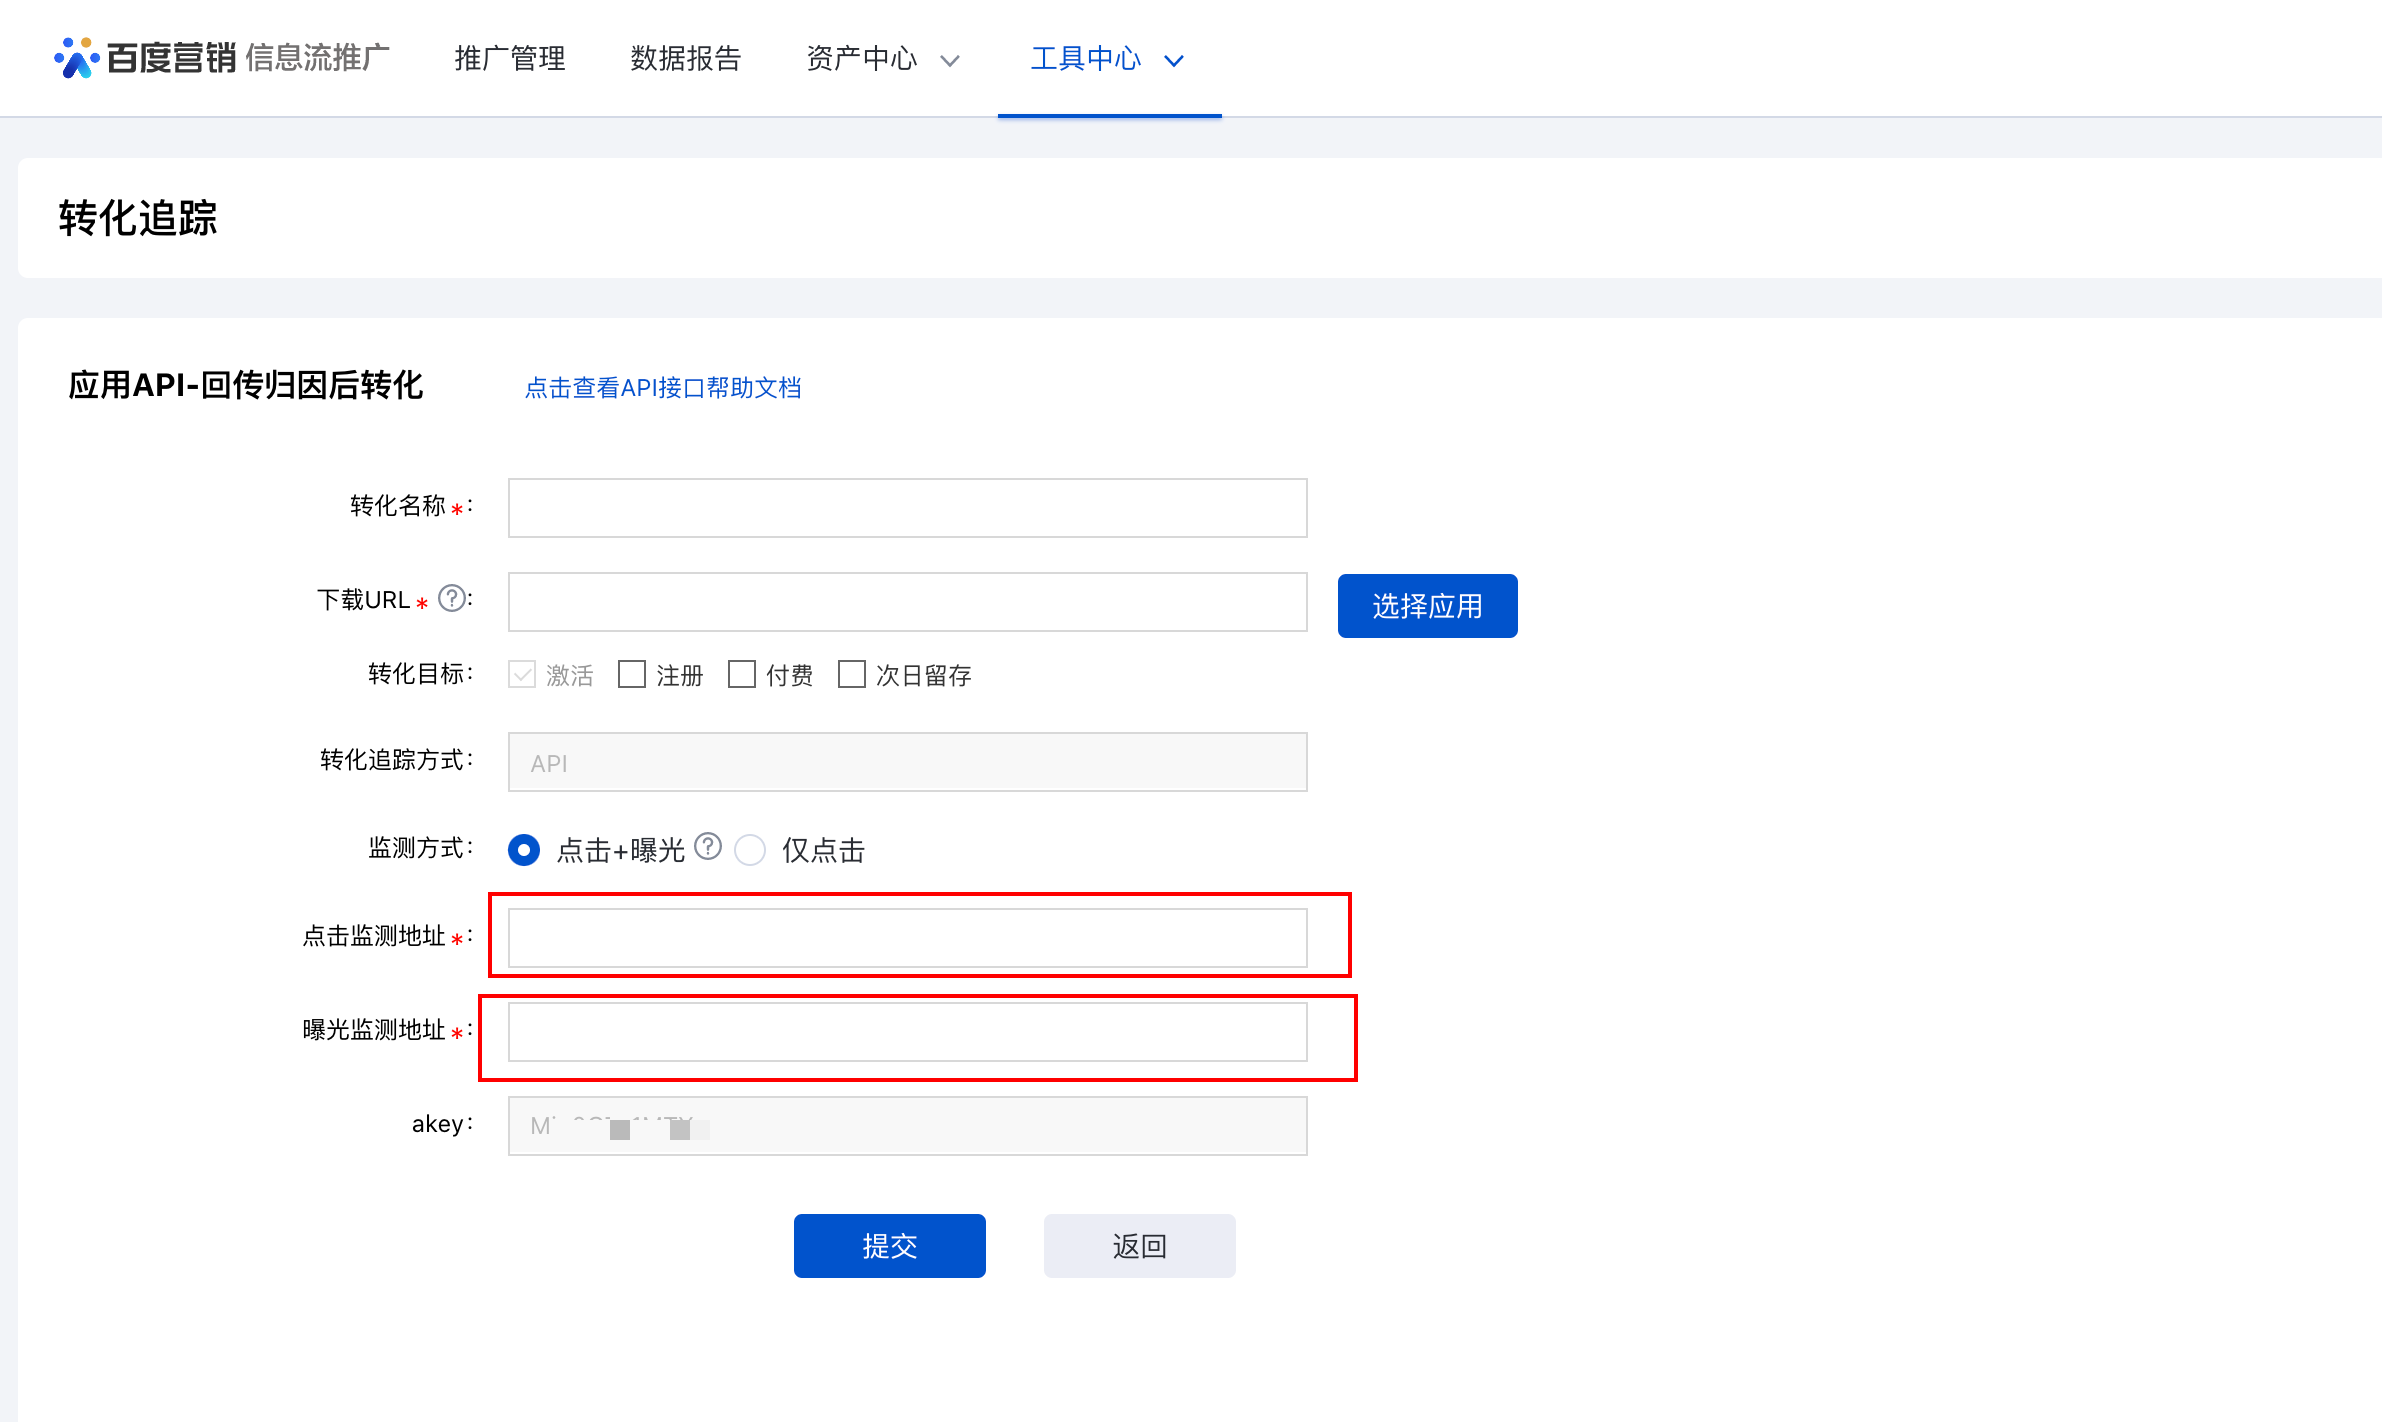2382x1422 pixels.
Task: Focus the 转化名称 input field
Action: click(x=907, y=508)
